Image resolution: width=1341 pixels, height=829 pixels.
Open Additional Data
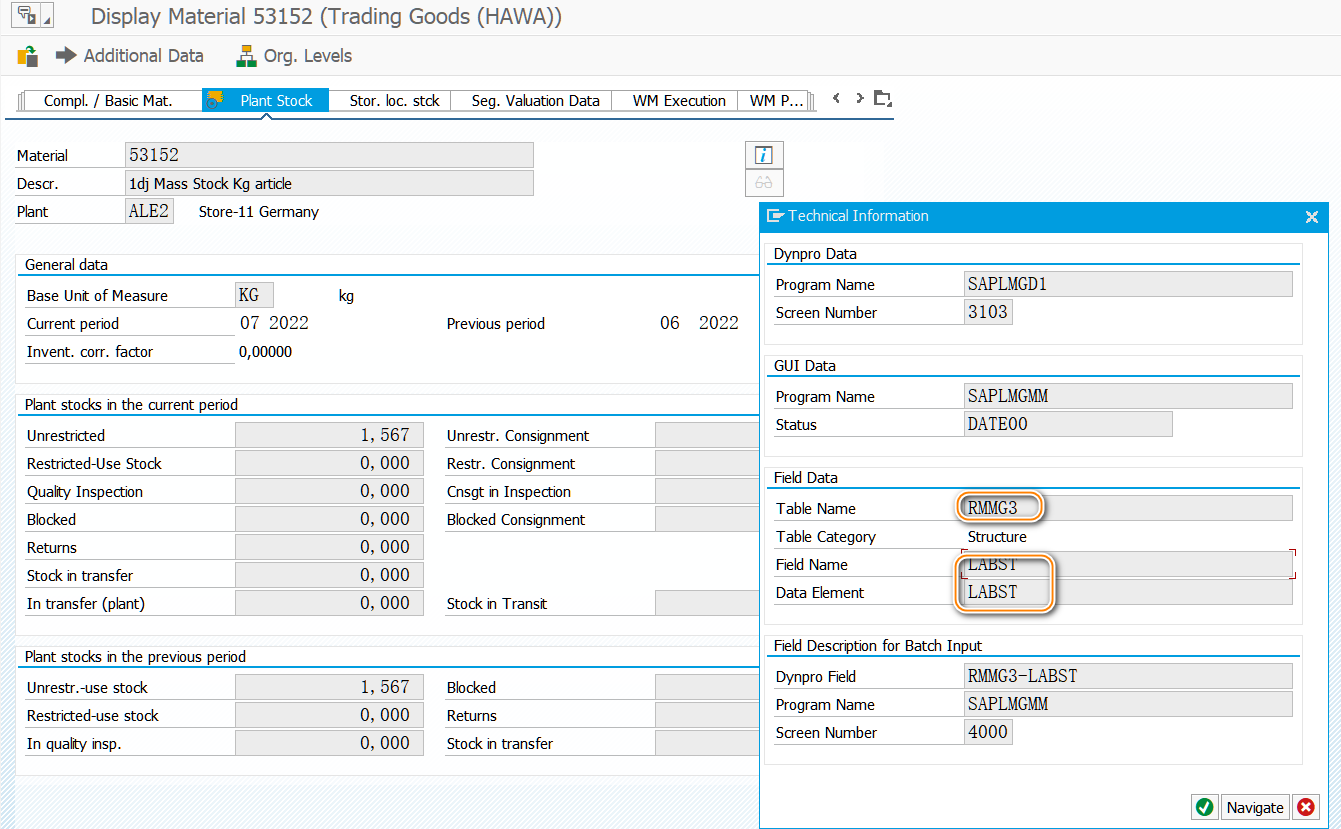click(x=129, y=56)
